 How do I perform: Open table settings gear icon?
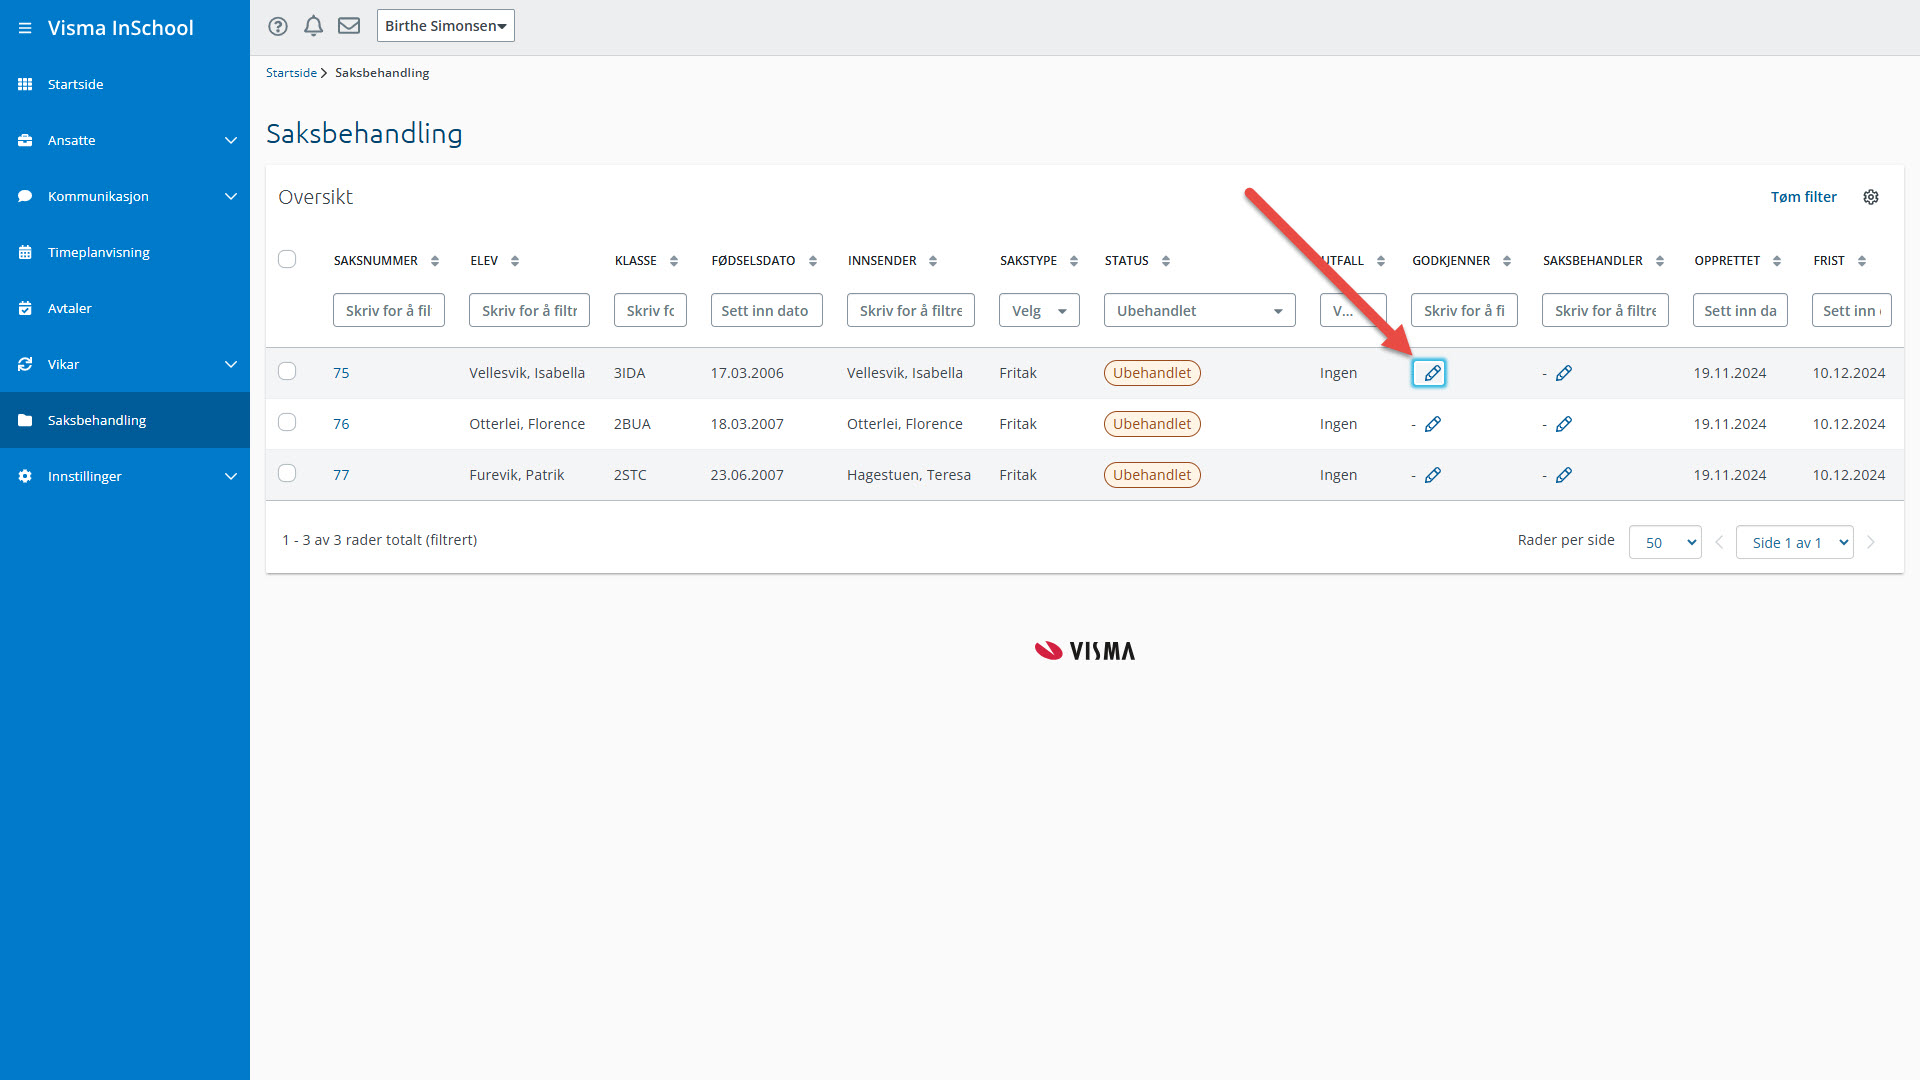(1870, 197)
